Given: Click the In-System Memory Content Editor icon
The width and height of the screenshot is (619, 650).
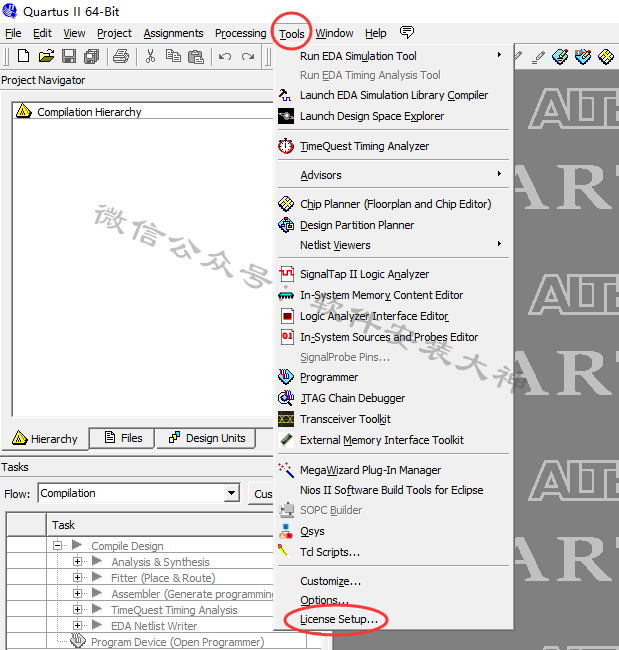Looking at the screenshot, I should 286,295.
